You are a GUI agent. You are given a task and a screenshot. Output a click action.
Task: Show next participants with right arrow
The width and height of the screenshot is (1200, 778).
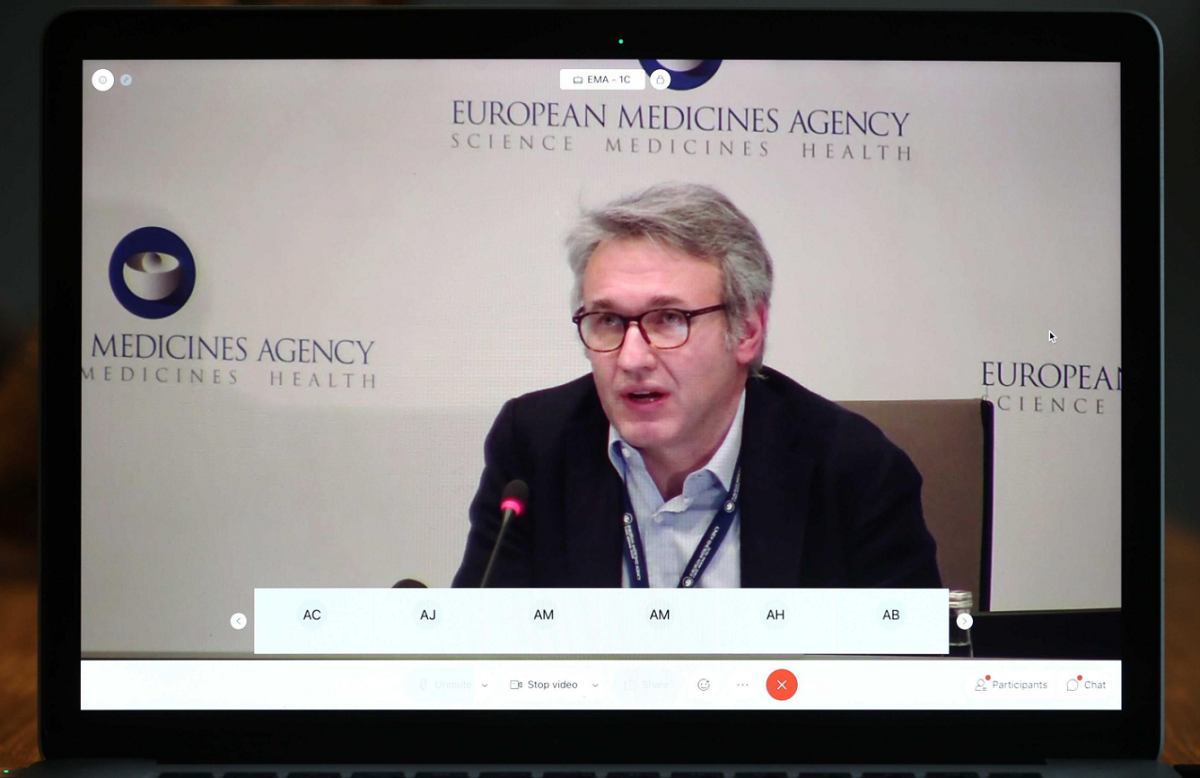pos(964,621)
